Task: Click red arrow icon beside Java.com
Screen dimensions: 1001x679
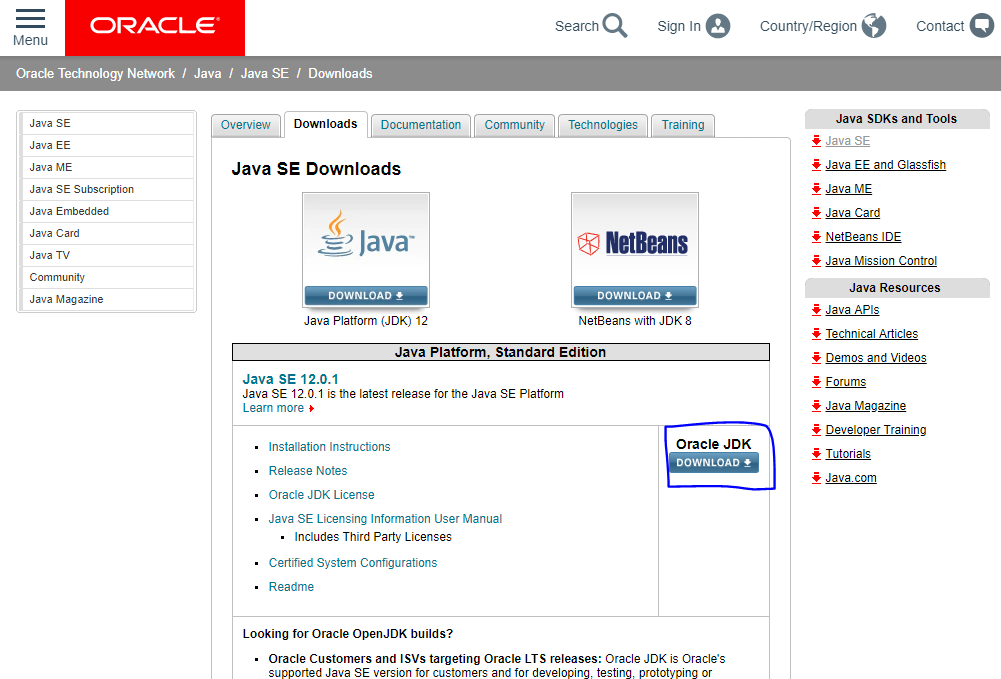Action: tap(816, 477)
